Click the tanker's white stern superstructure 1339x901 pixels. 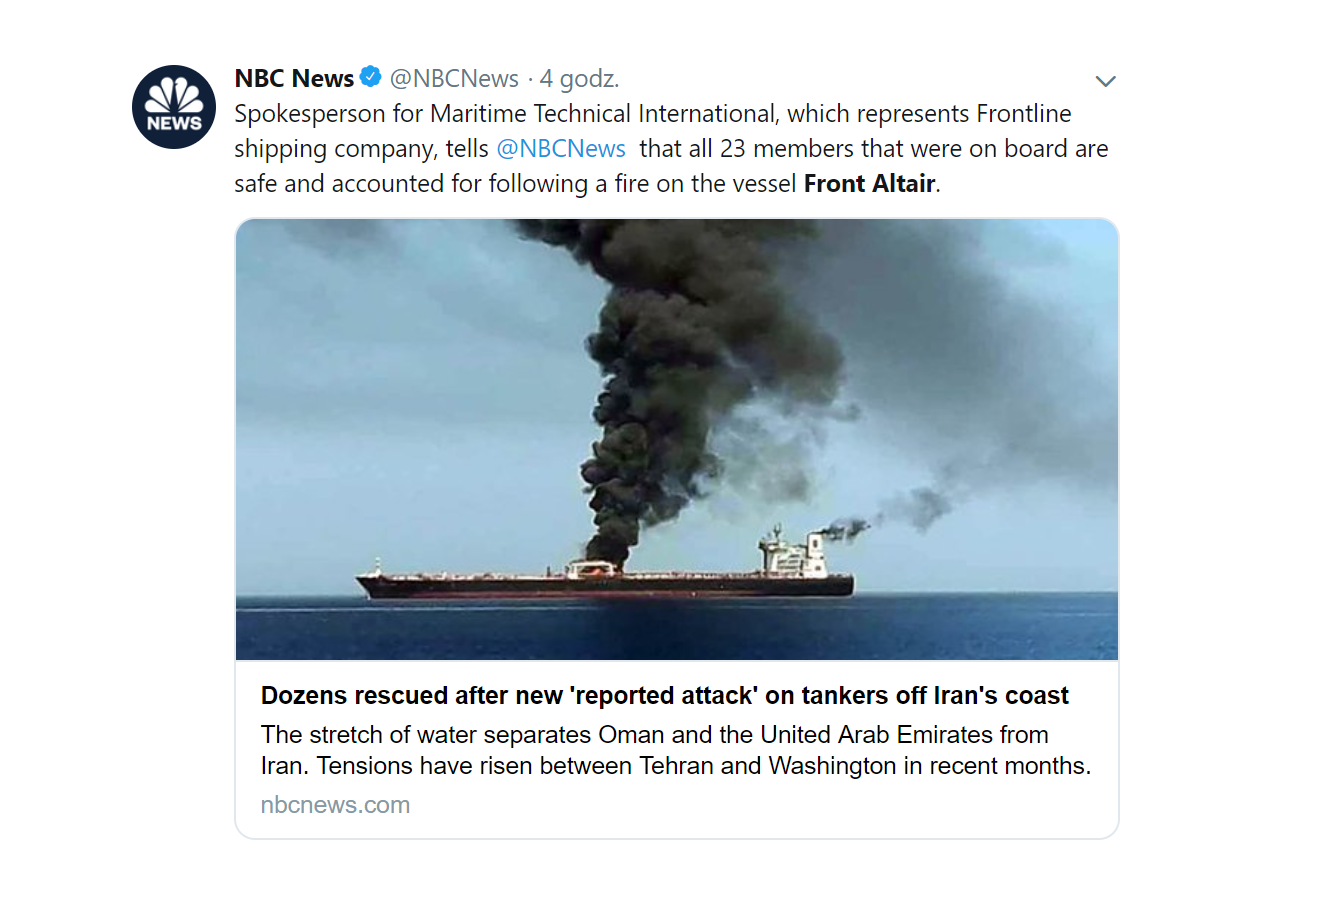pyautogui.click(x=796, y=555)
